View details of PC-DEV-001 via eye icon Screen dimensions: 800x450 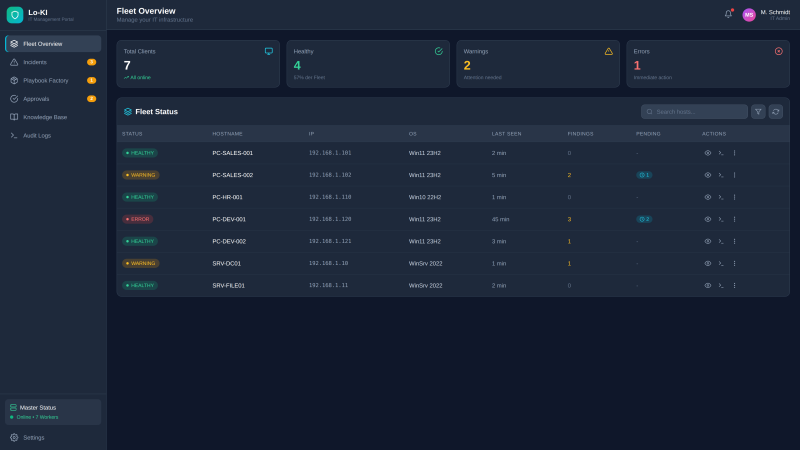pyautogui.click(x=708, y=219)
